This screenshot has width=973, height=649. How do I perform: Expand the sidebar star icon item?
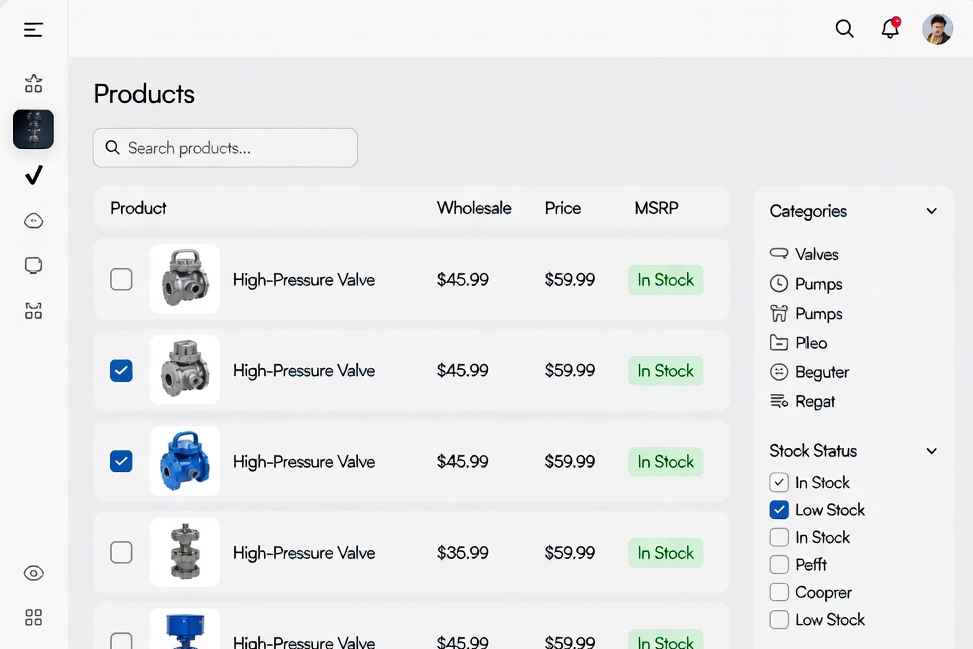tap(33, 84)
